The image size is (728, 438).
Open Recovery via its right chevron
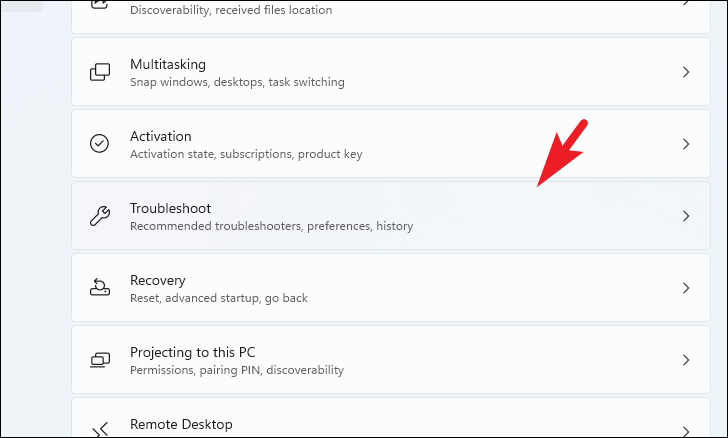point(686,288)
